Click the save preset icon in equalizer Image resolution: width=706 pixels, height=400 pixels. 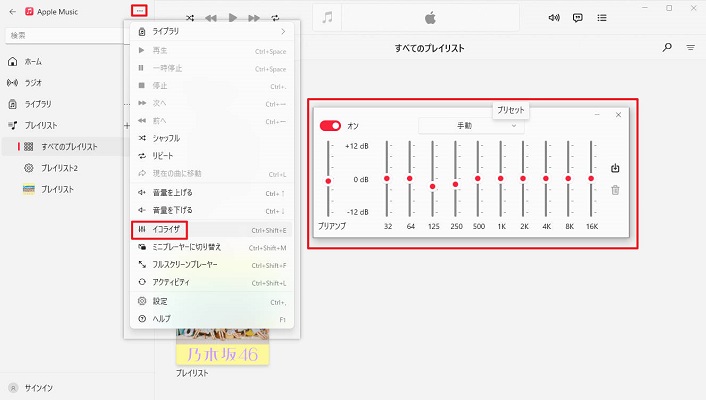click(x=615, y=168)
